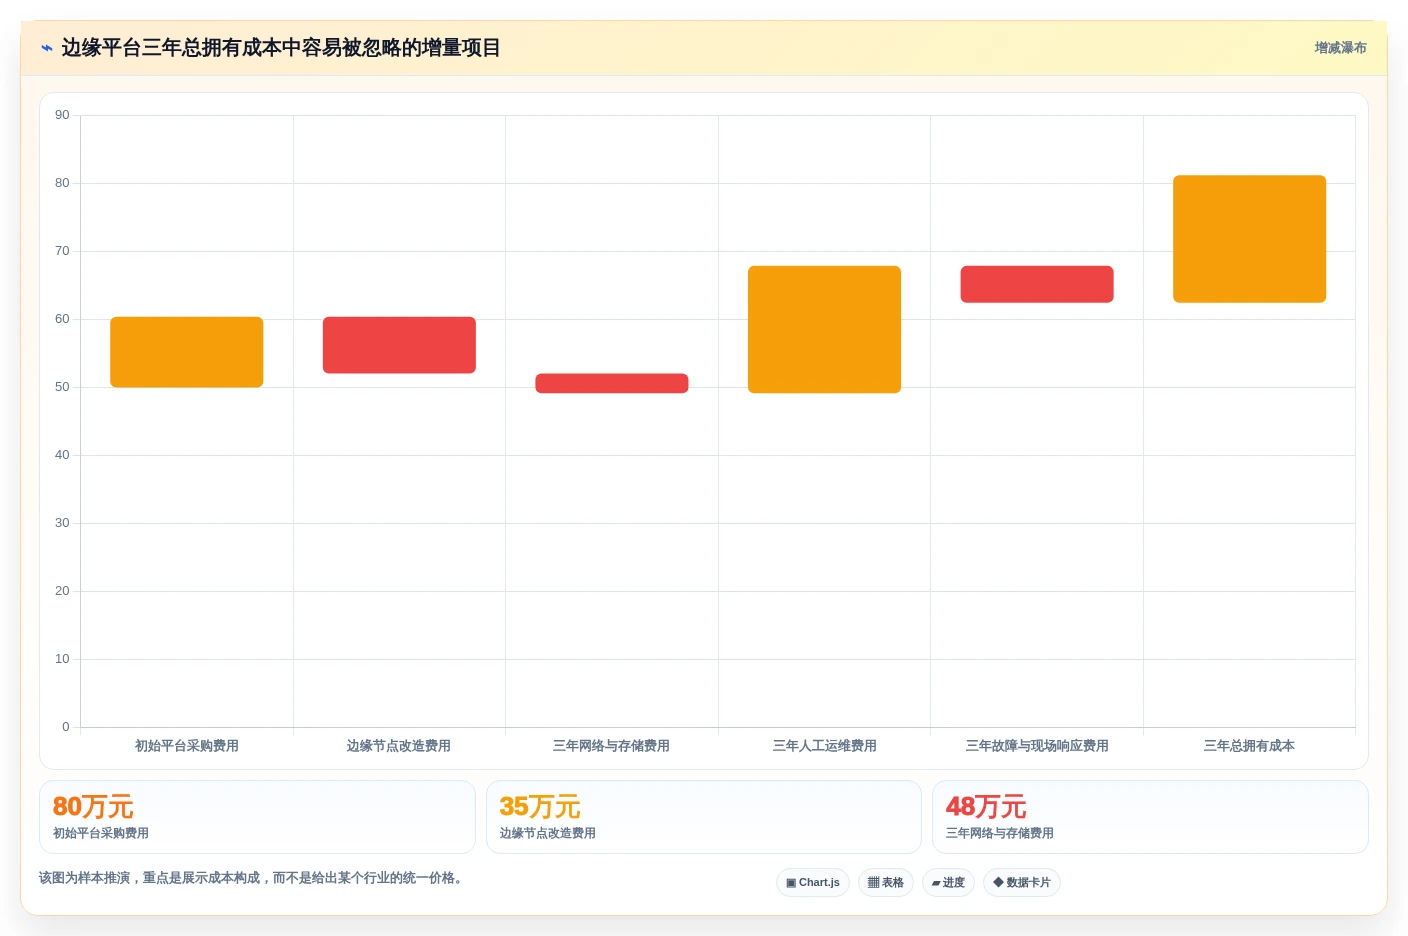Click the orange 三年总拥有成本 bar
The width and height of the screenshot is (1408, 936).
click(1249, 239)
